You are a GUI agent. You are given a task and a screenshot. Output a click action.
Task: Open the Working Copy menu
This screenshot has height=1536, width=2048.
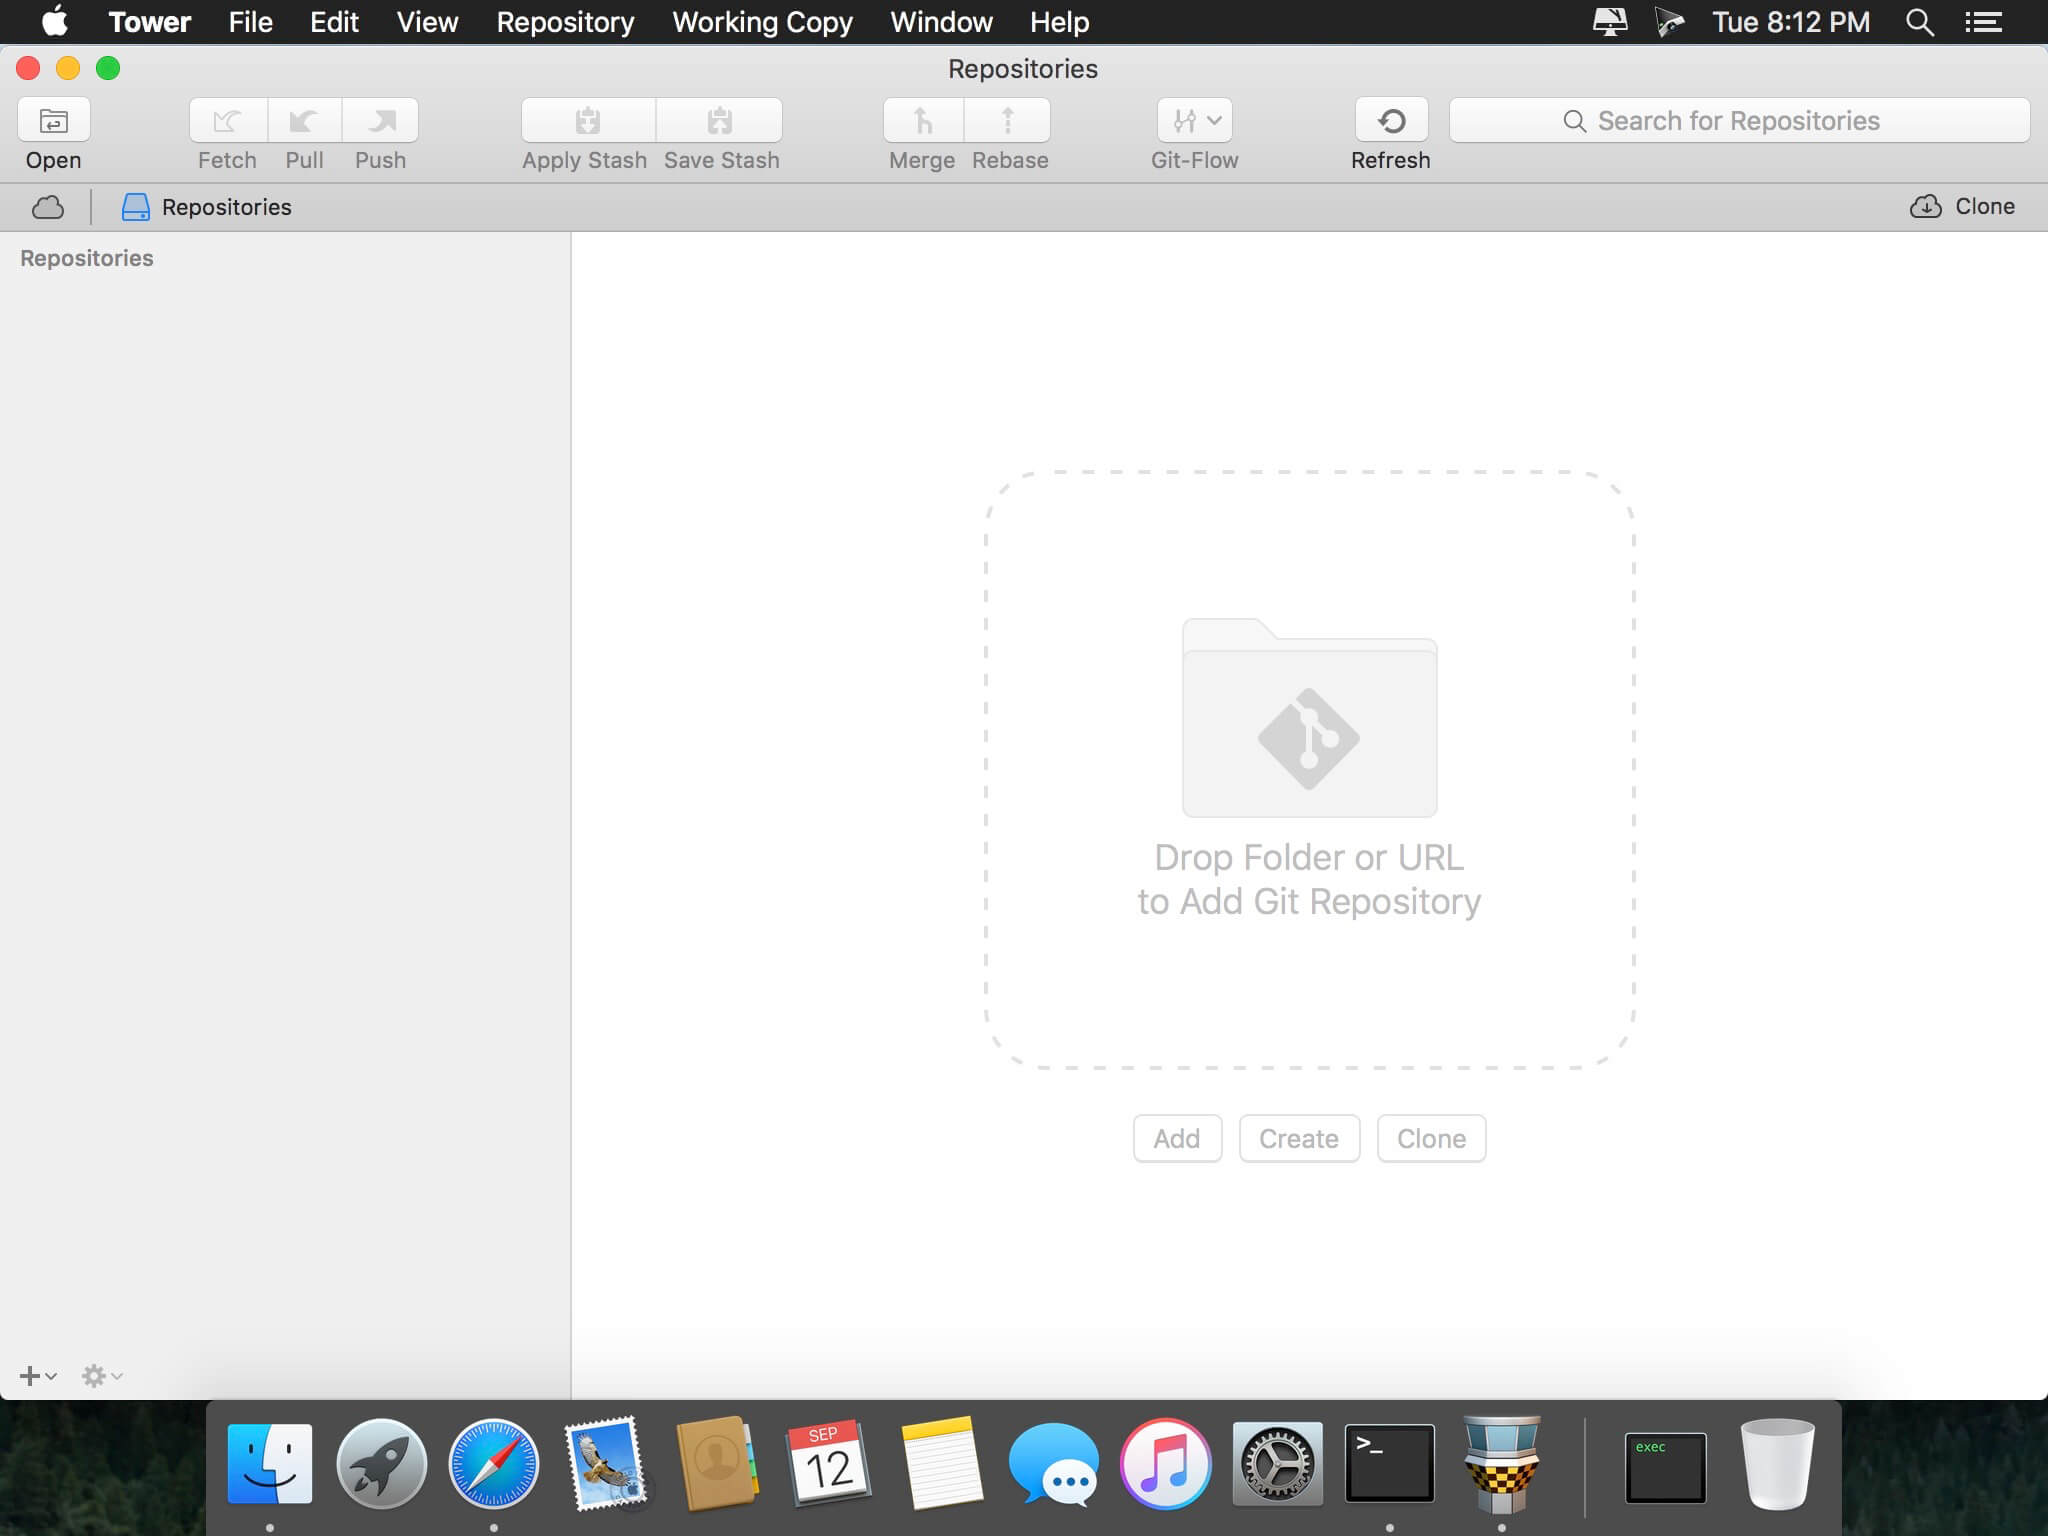click(762, 22)
